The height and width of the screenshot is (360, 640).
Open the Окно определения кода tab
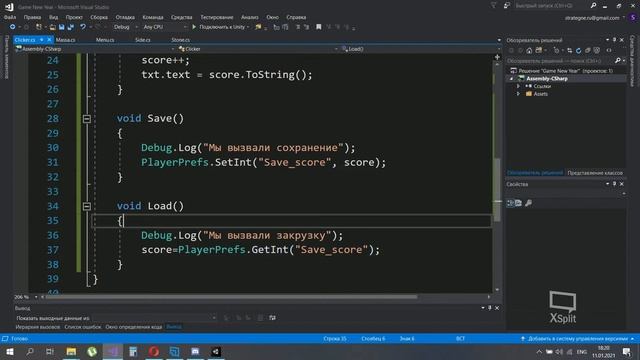(133, 327)
